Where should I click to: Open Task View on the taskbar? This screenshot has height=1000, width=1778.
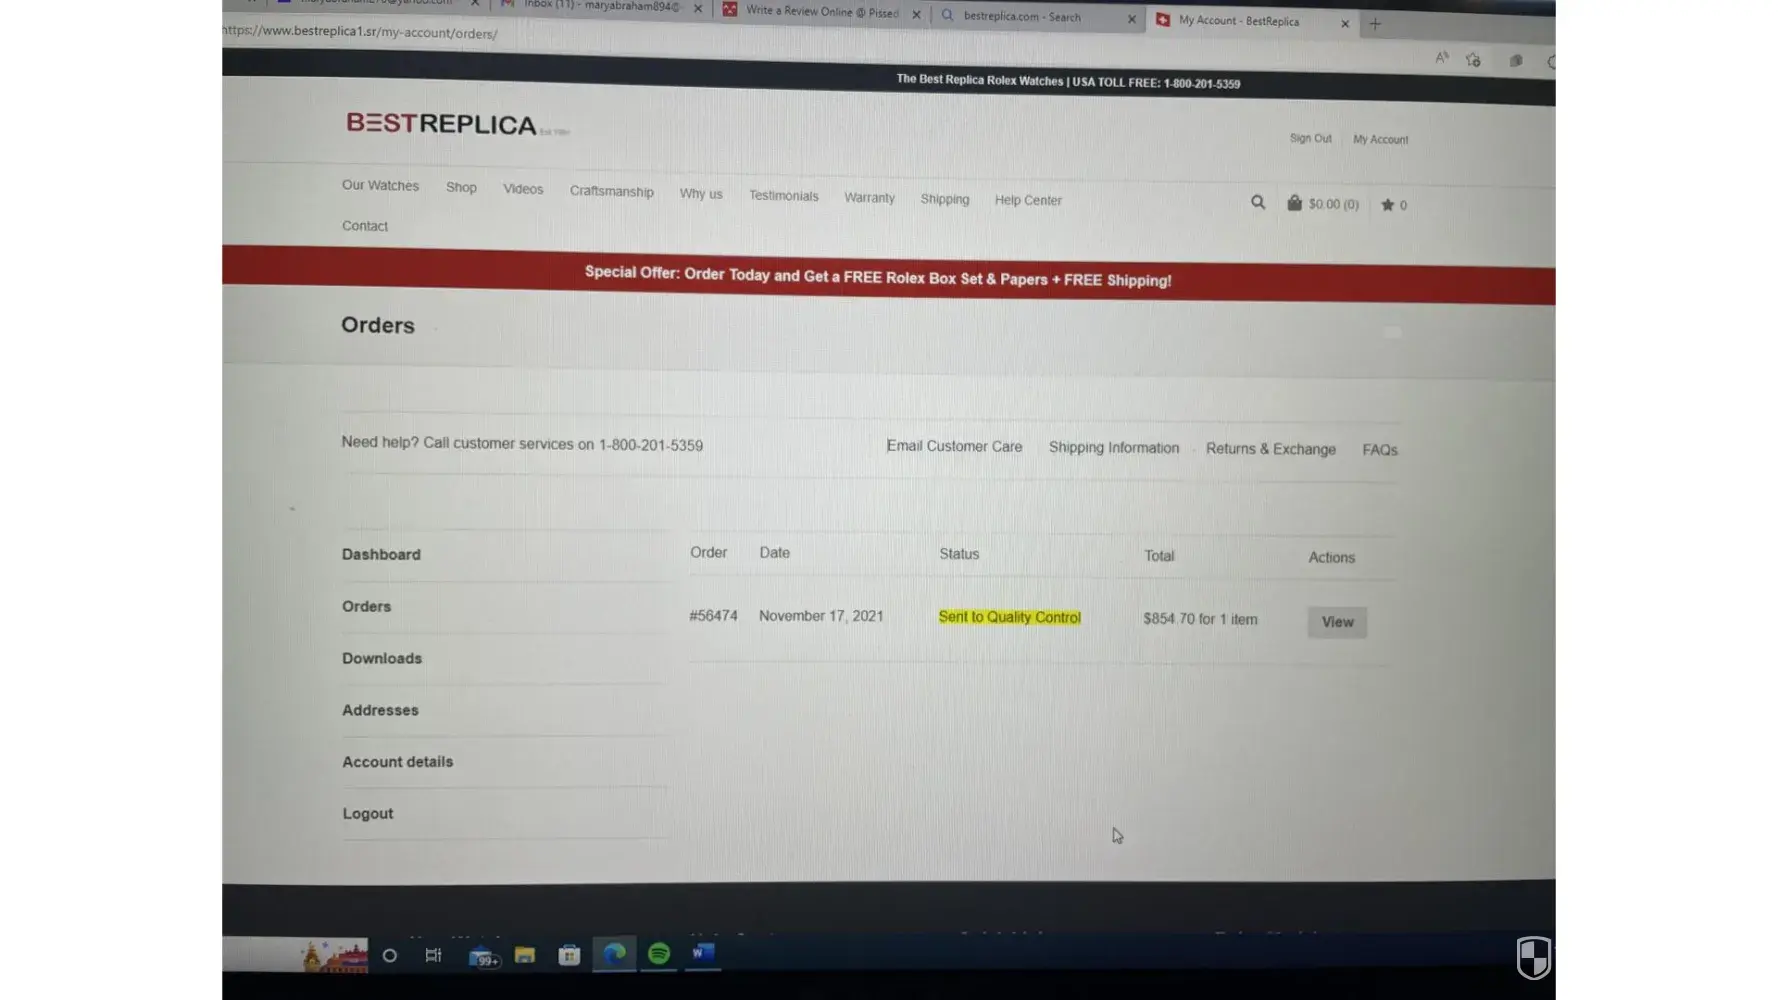click(x=433, y=955)
